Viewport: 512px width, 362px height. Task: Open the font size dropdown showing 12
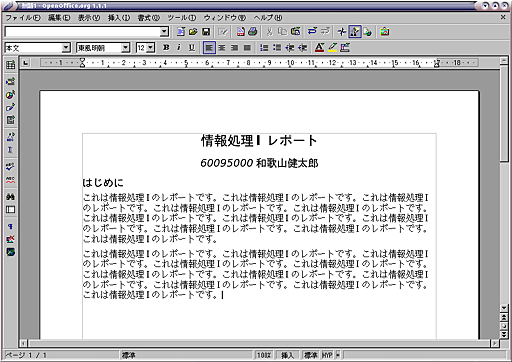pyautogui.click(x=151, y=48)
